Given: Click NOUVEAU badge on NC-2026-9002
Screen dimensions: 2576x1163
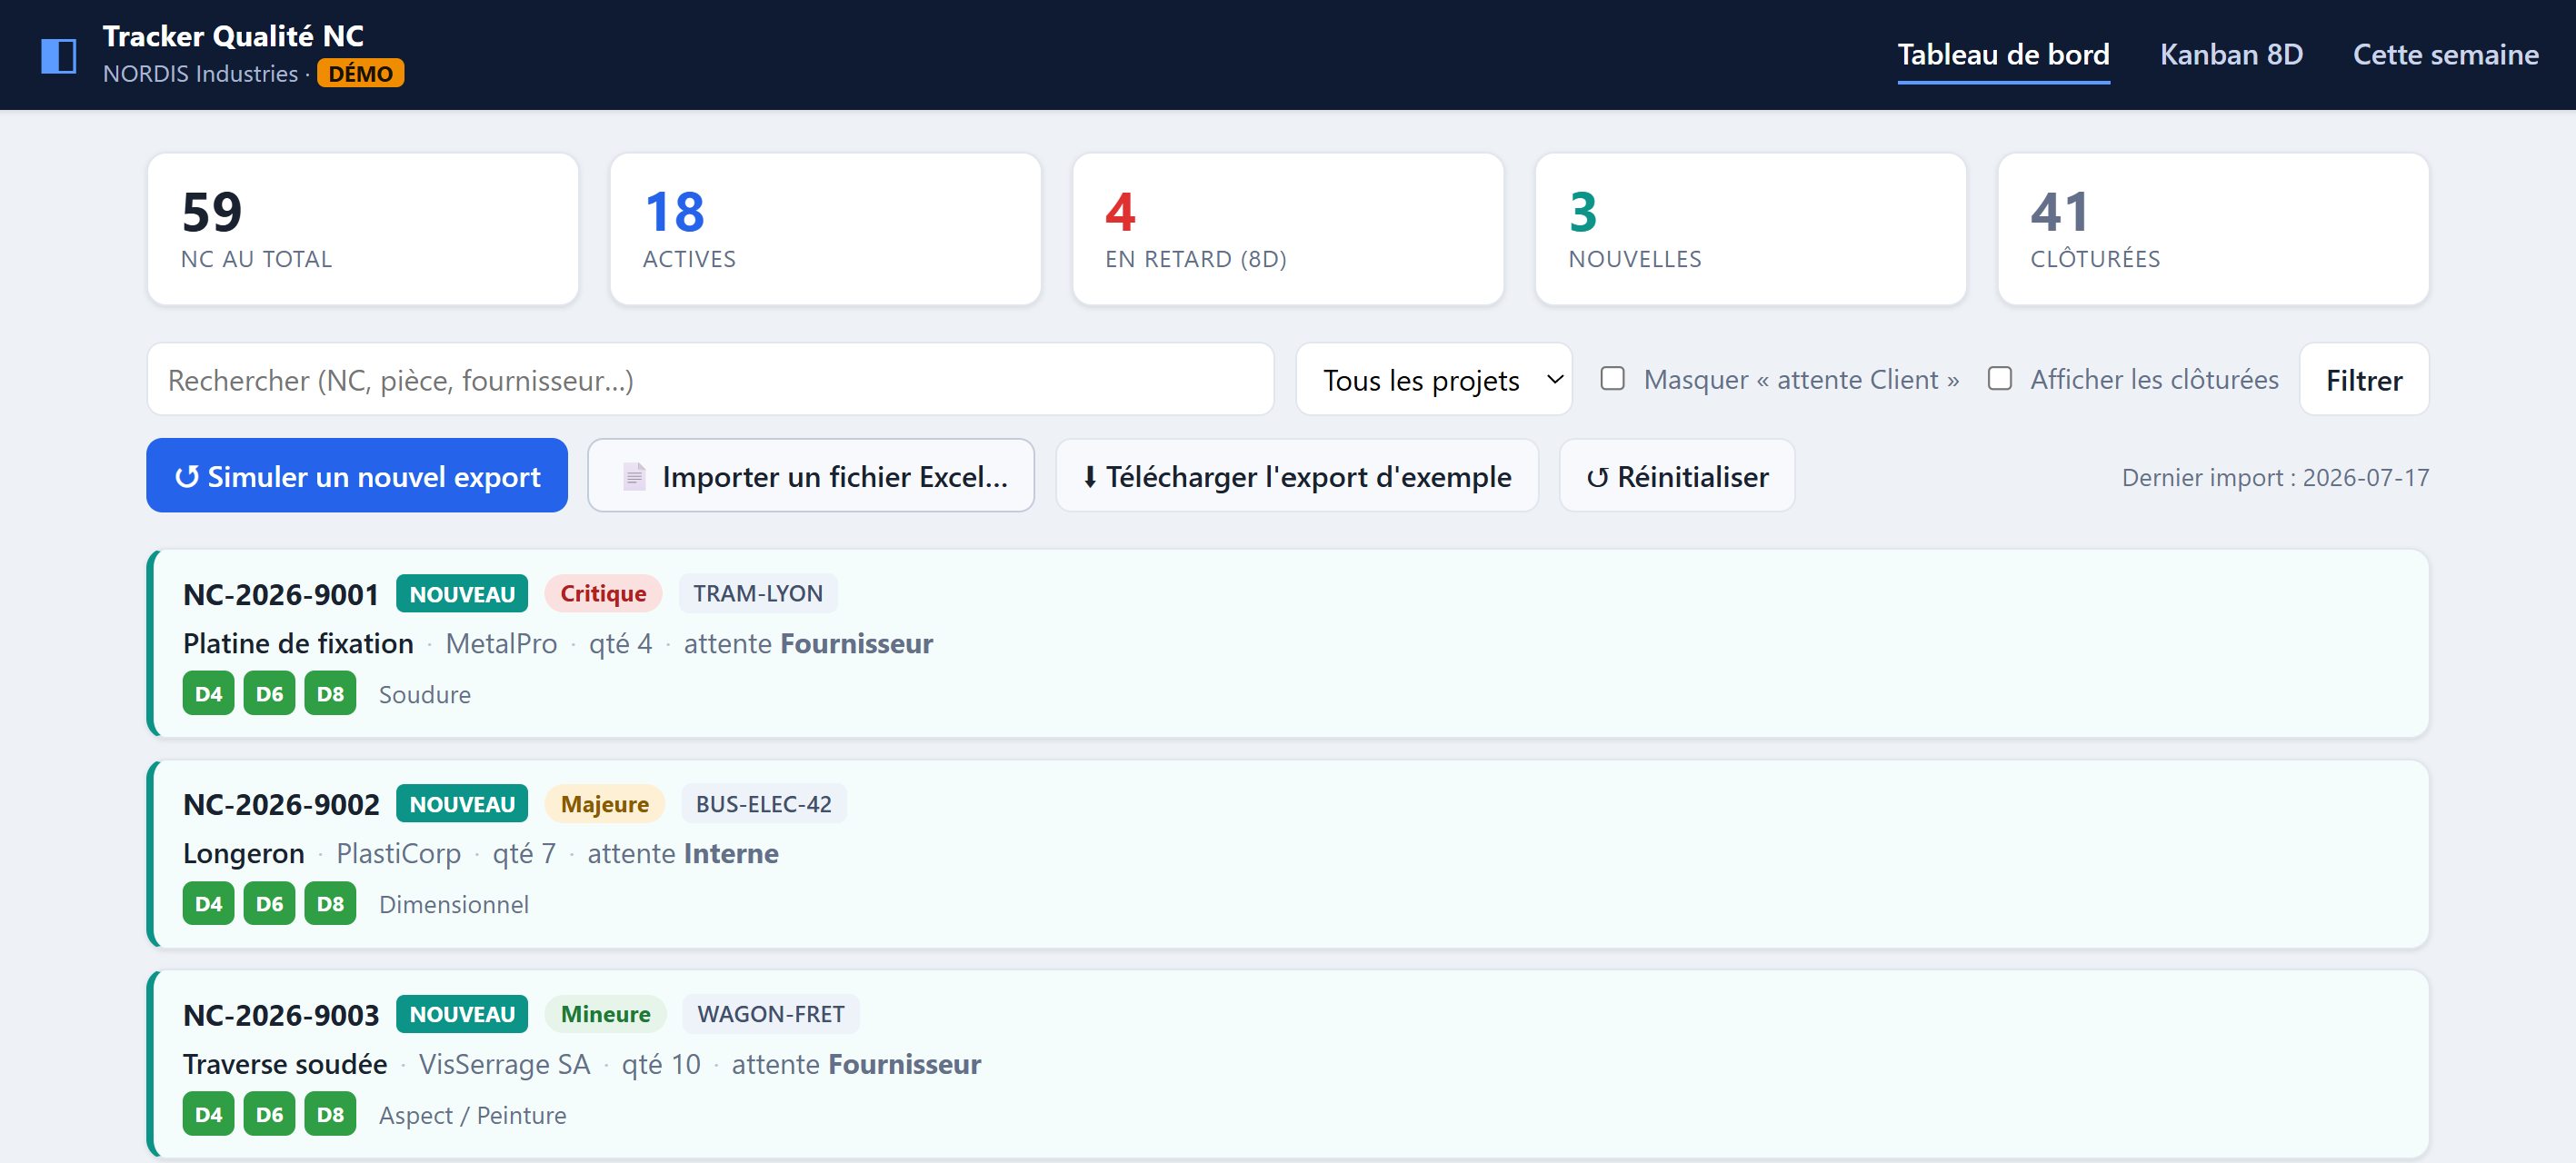Looking at the screenshot, I should pyautogui.click(x=462, y=804).
